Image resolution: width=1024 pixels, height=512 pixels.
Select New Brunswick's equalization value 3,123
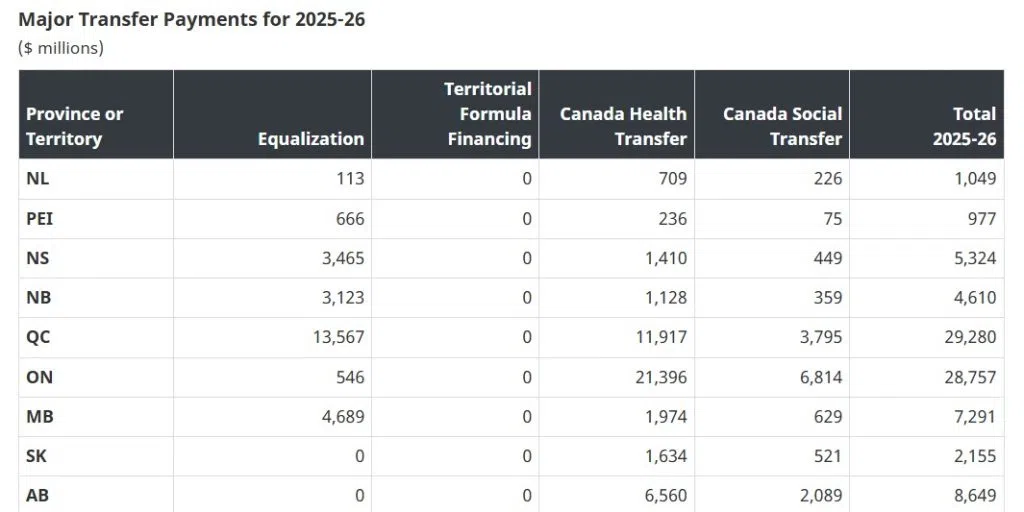[x=344, y=297]
